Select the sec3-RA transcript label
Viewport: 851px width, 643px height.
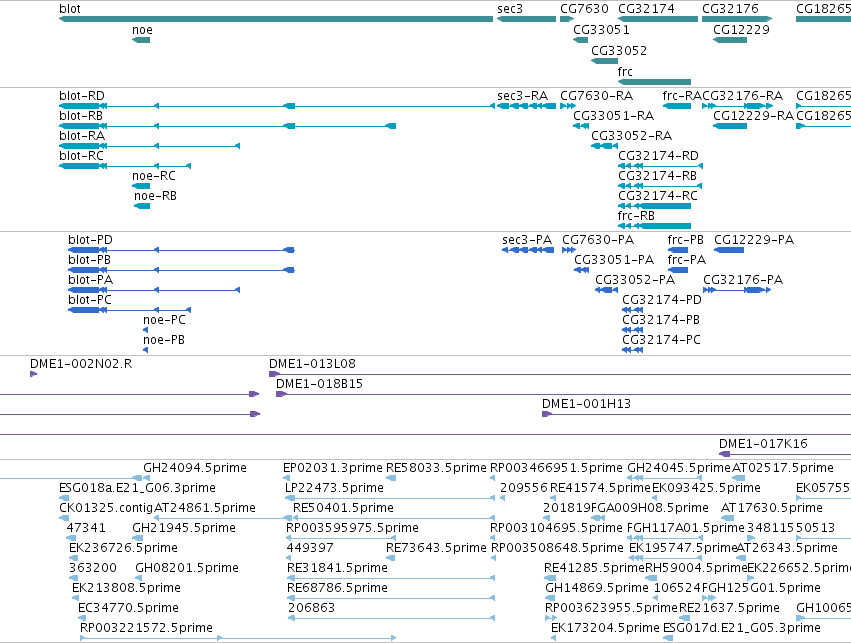[x=523, y=96]
